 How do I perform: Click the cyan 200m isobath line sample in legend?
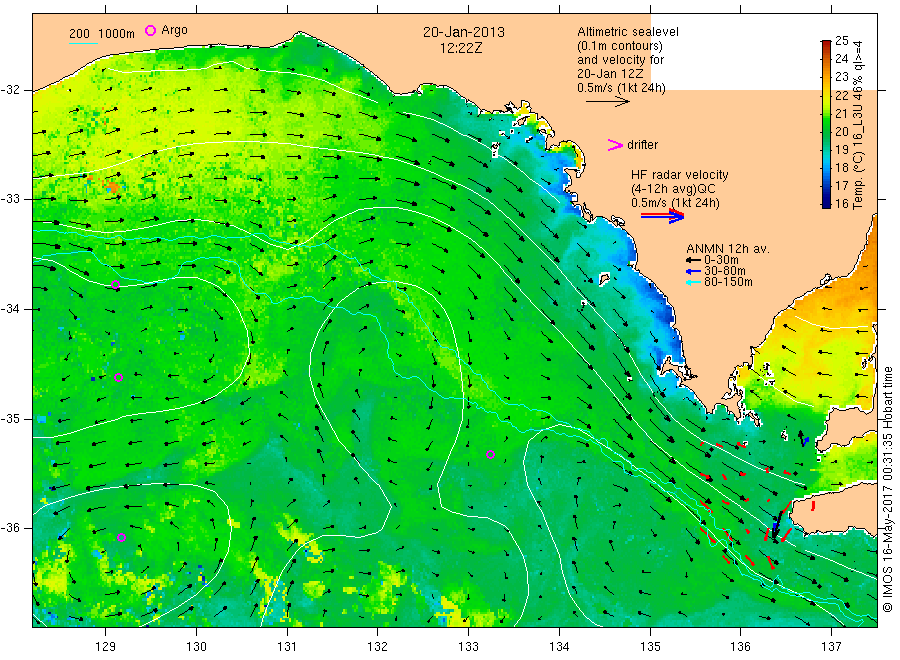point(83,43)
